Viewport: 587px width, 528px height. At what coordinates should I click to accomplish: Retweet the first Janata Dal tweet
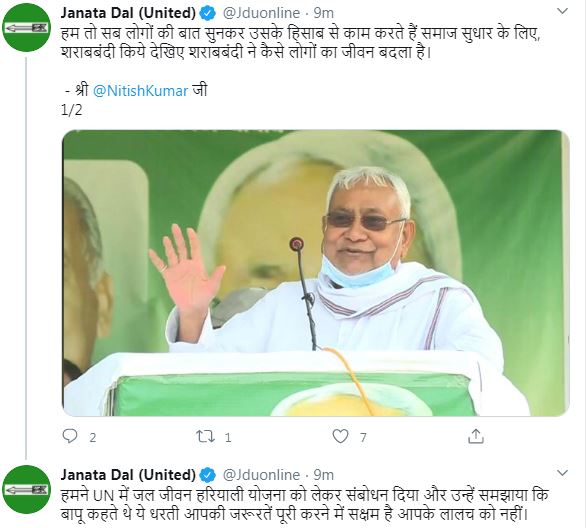coord(206,436)
